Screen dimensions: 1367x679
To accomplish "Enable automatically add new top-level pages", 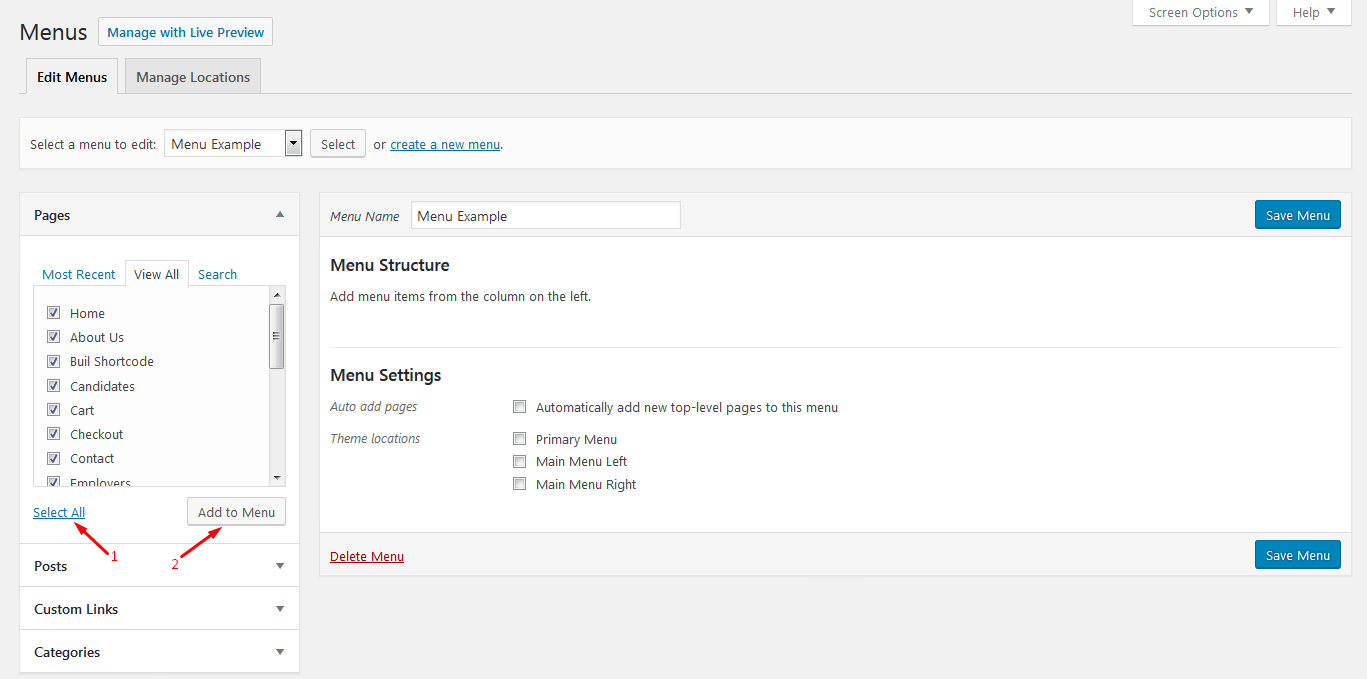I will [520, 407].
